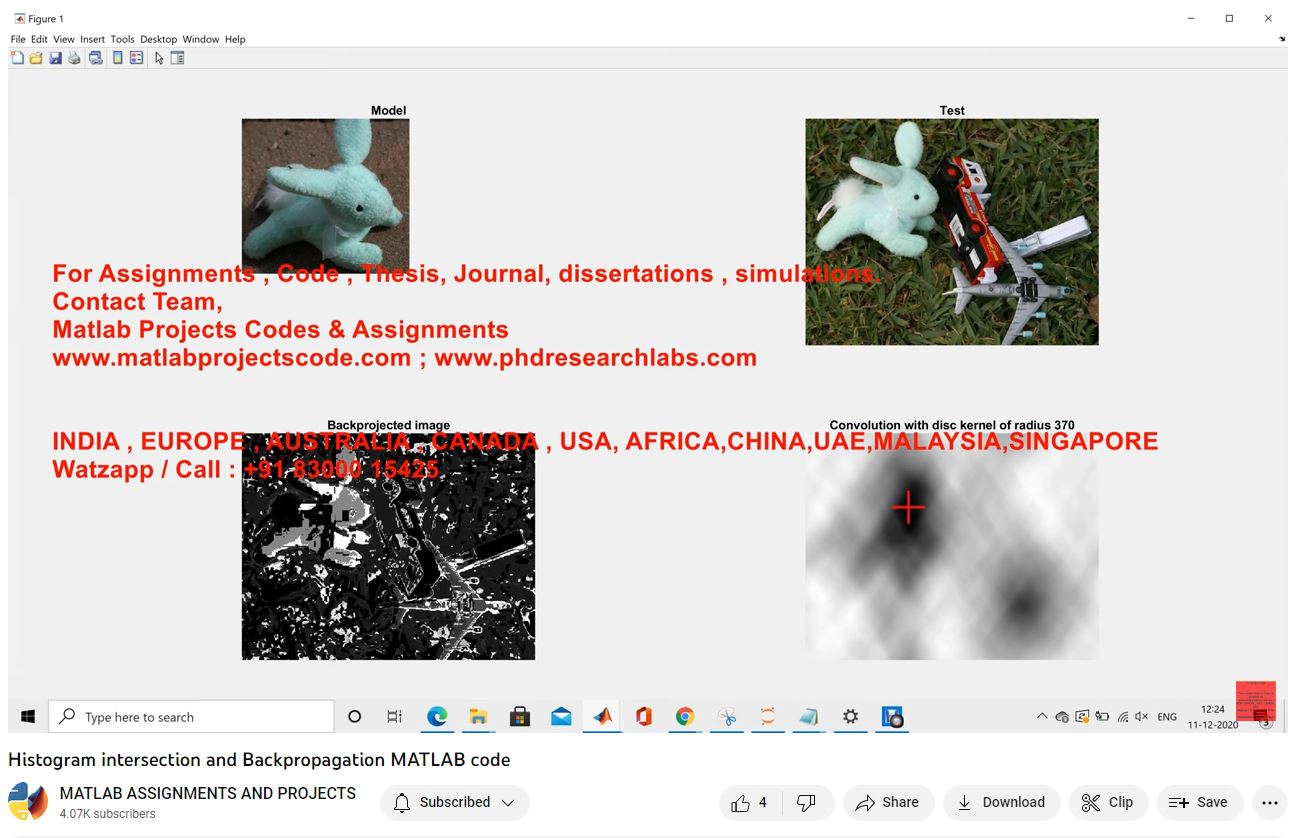Open the Insert menu
The image size is (1300, 838).
92,39
